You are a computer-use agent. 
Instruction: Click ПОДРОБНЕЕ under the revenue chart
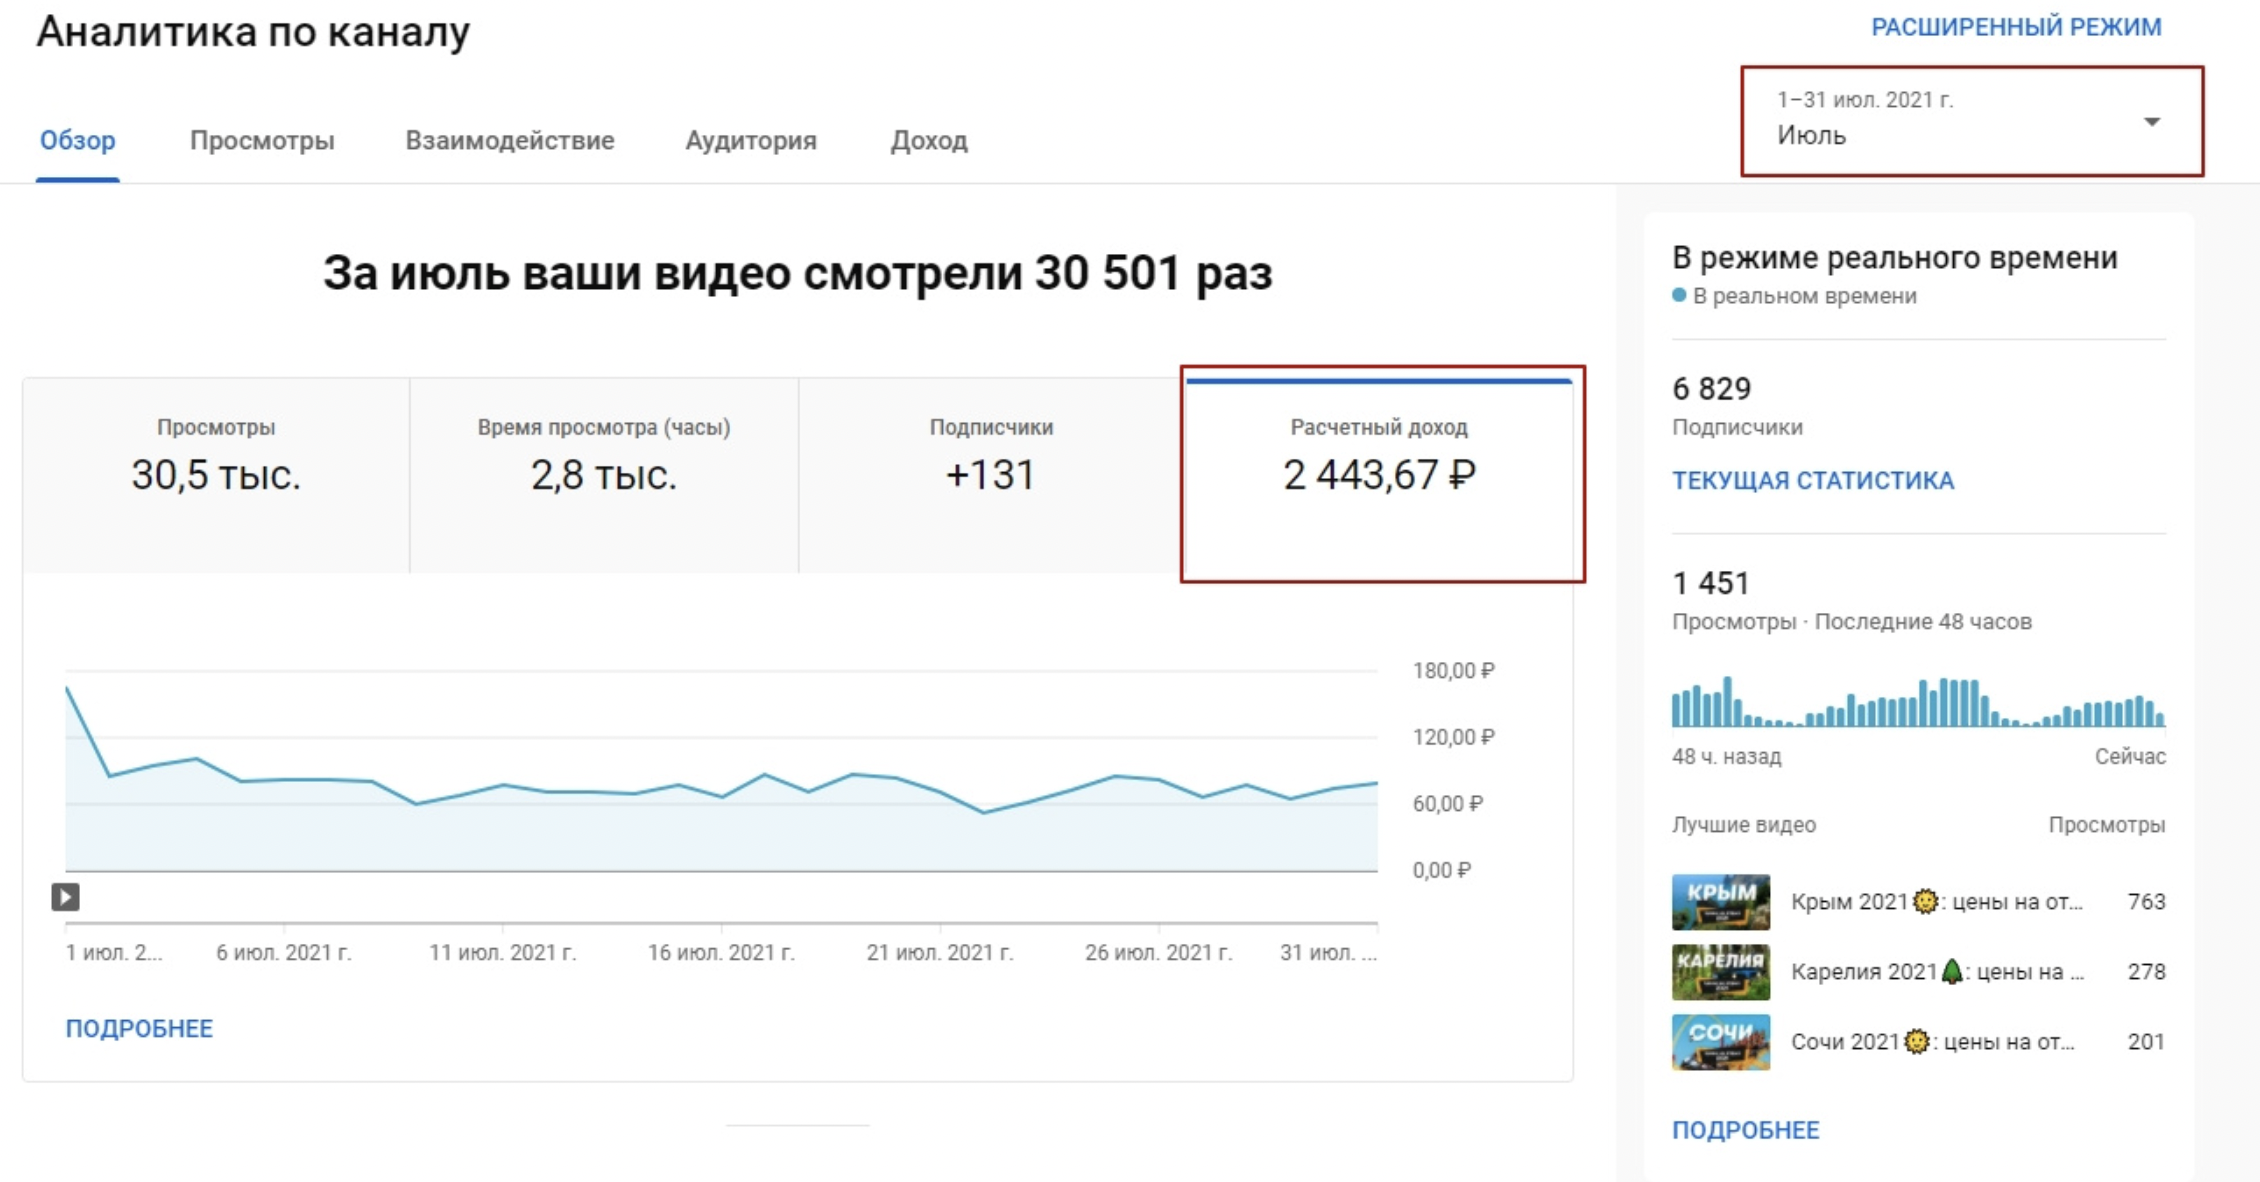pos(139,1028)
